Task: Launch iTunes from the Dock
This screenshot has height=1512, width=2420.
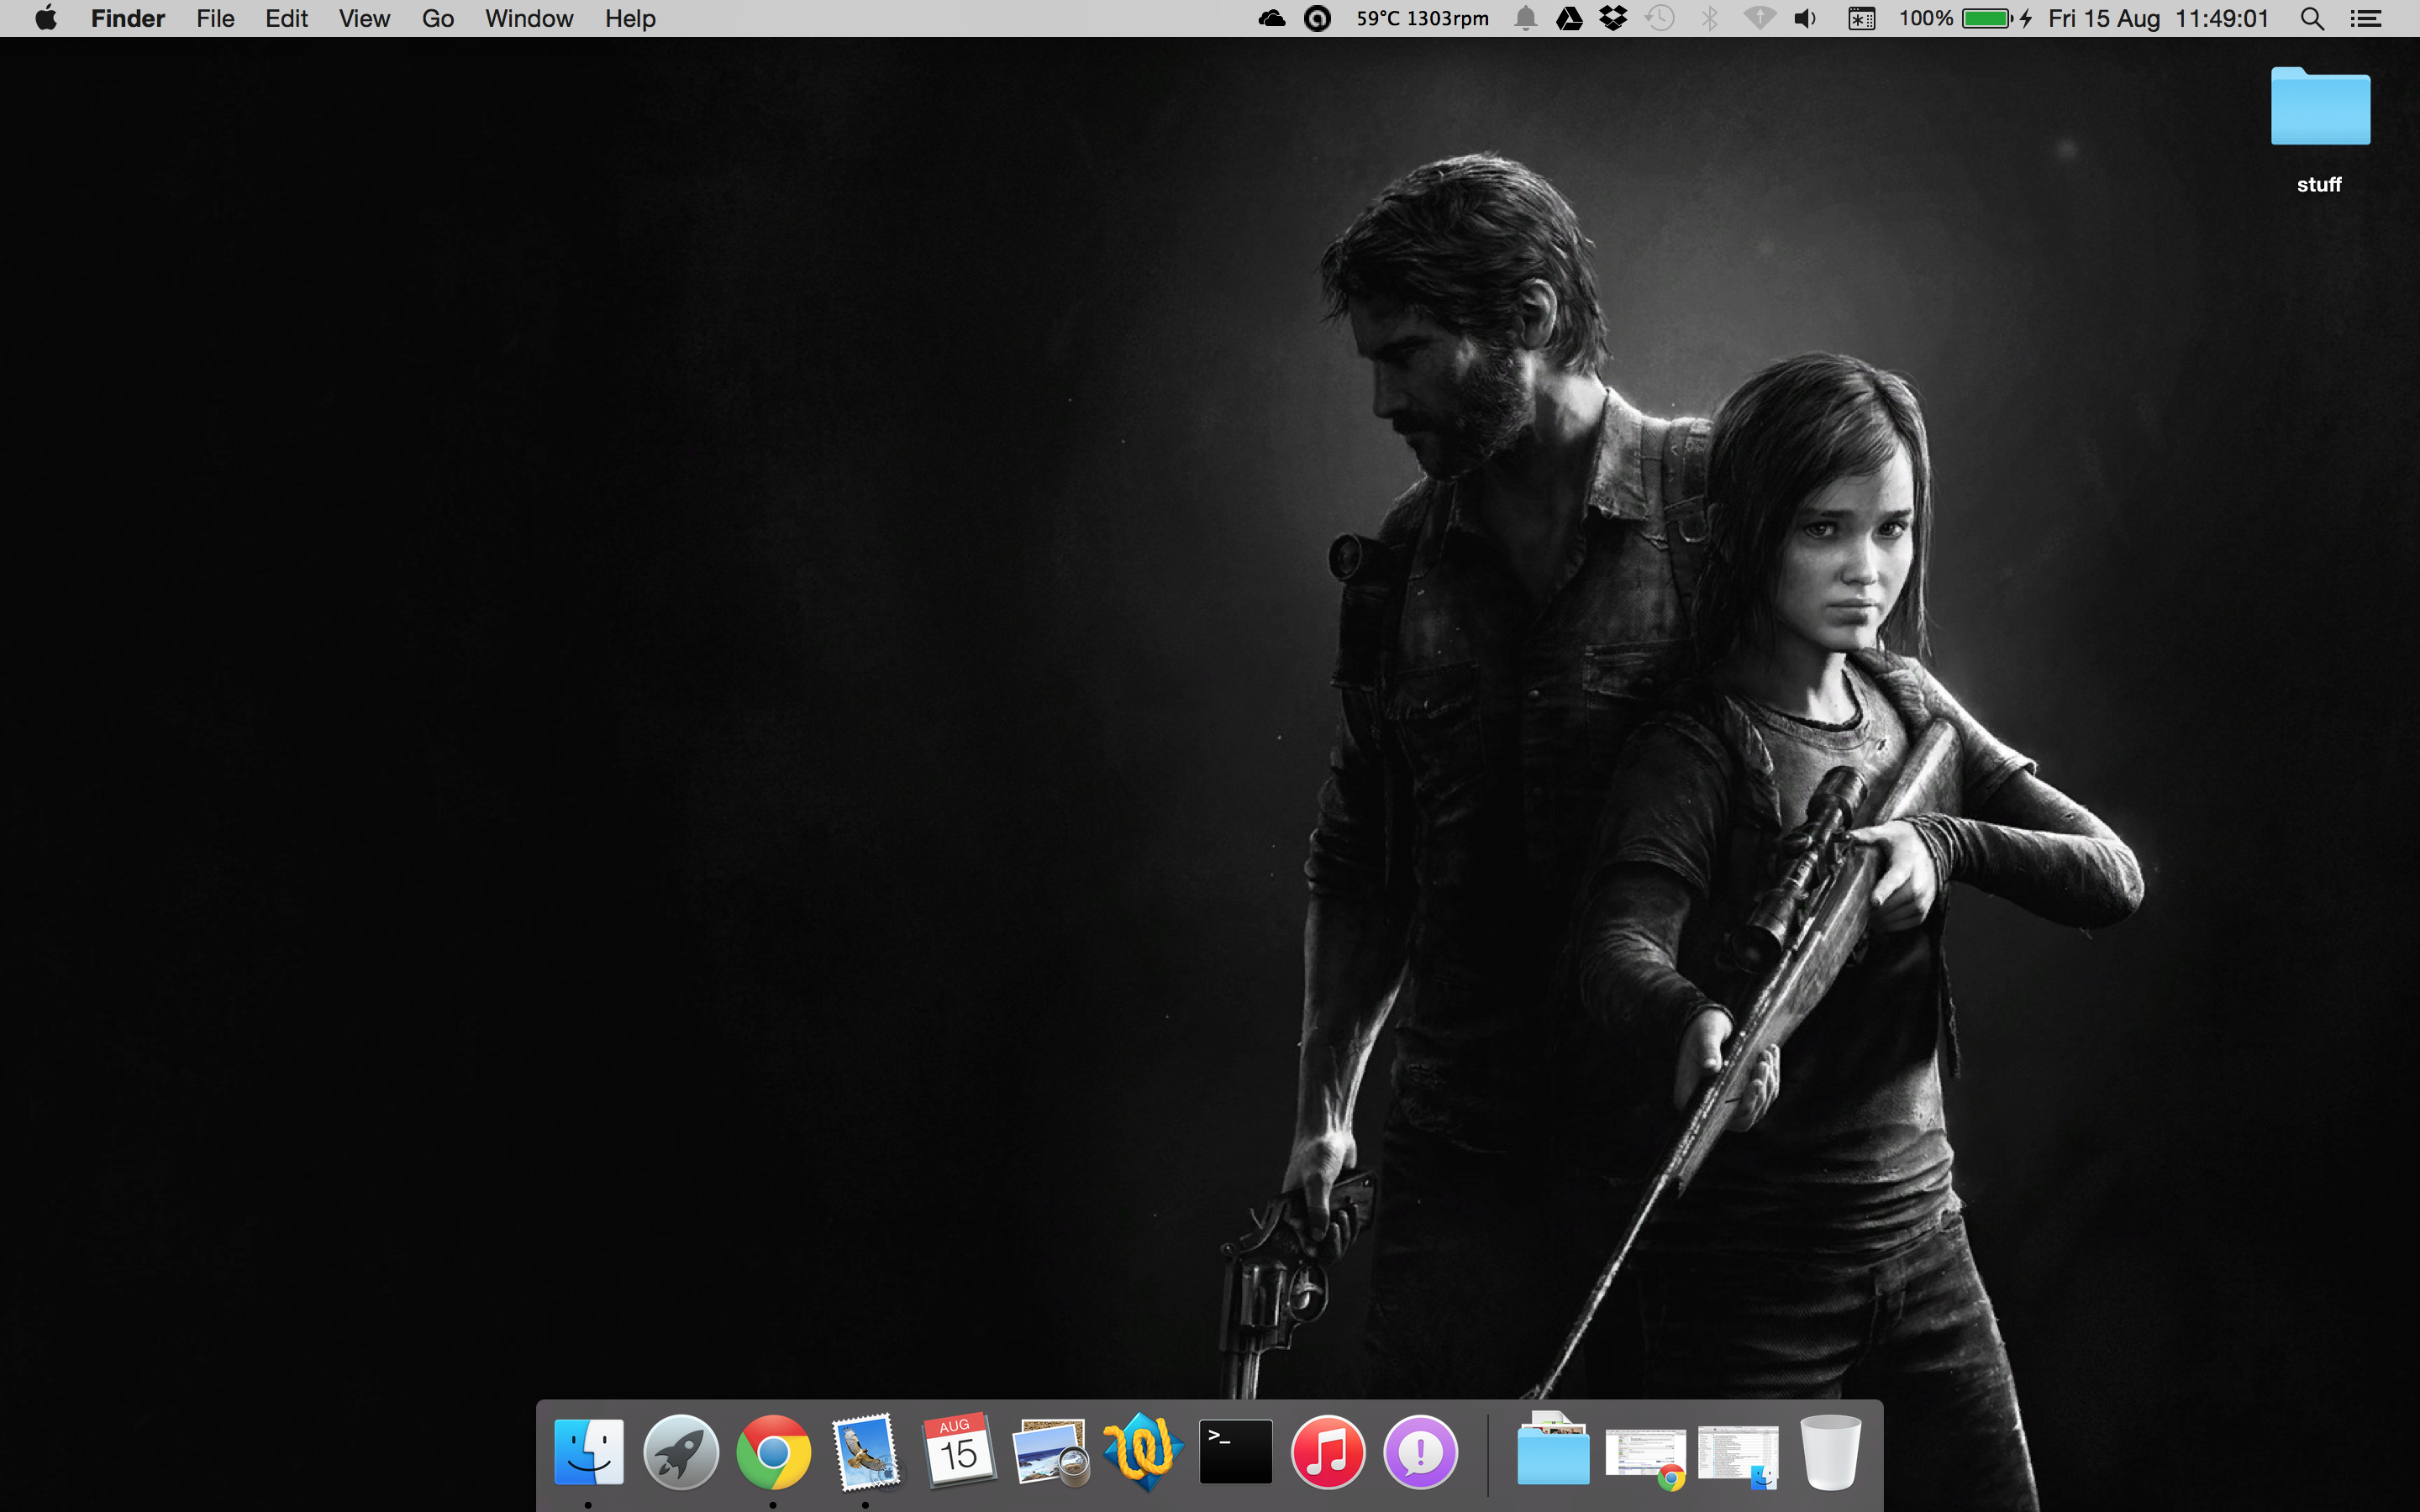Action: tap(1328, 1451)
